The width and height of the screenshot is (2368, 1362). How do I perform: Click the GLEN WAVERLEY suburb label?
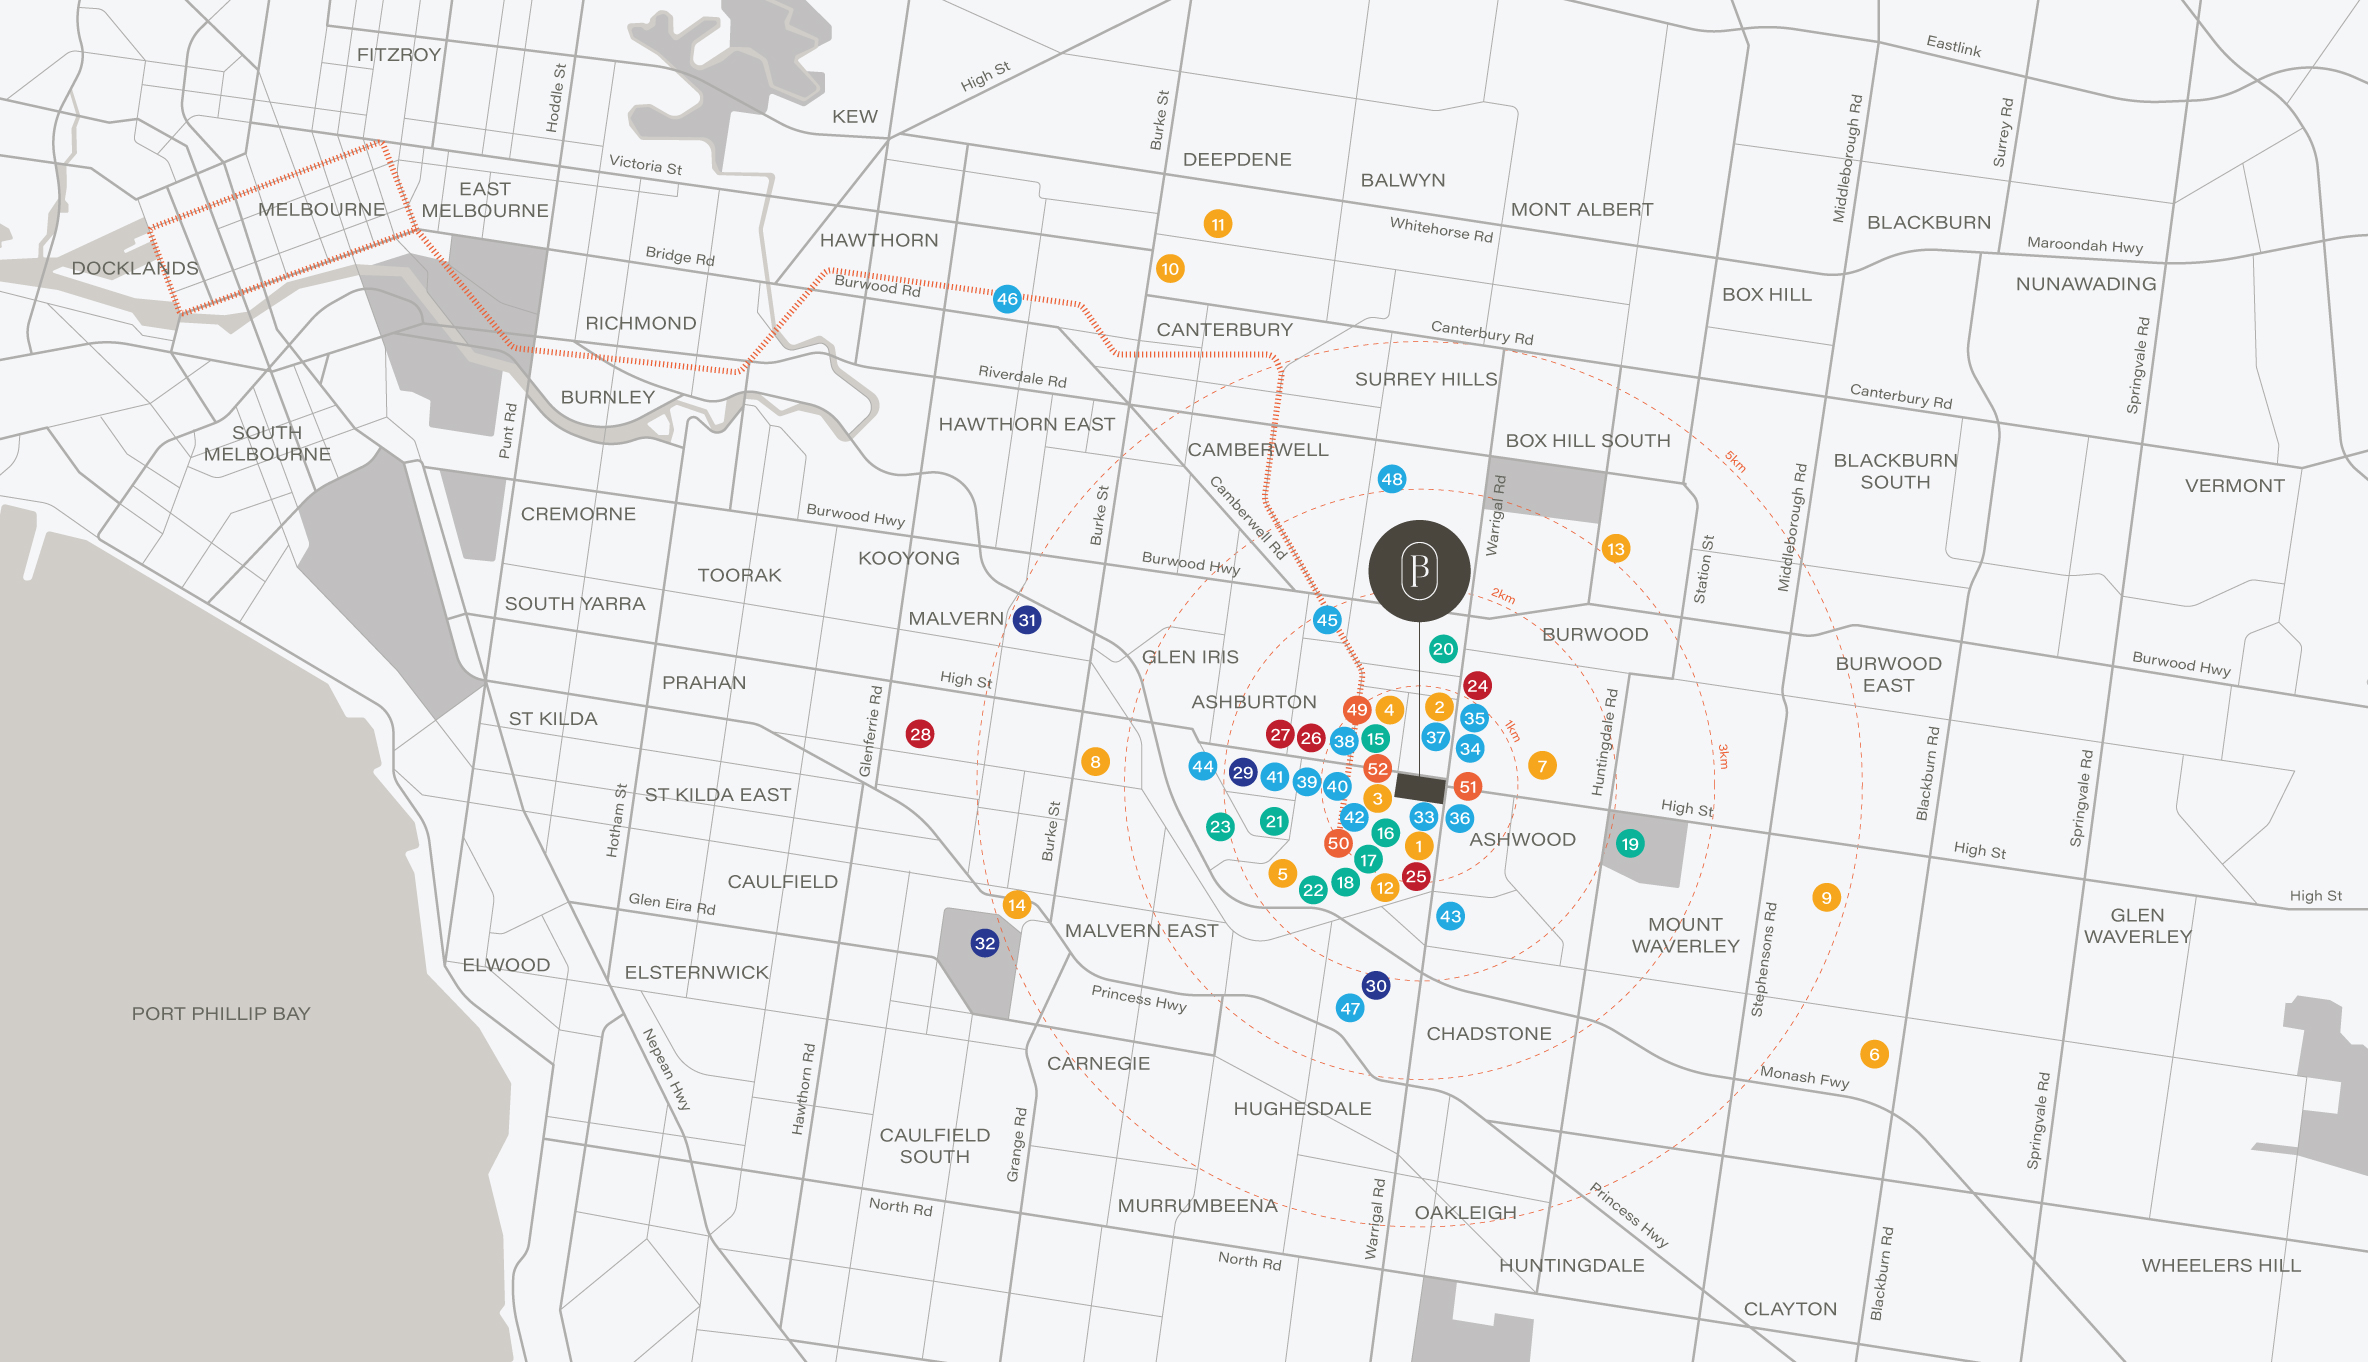tap(2137, 926)
